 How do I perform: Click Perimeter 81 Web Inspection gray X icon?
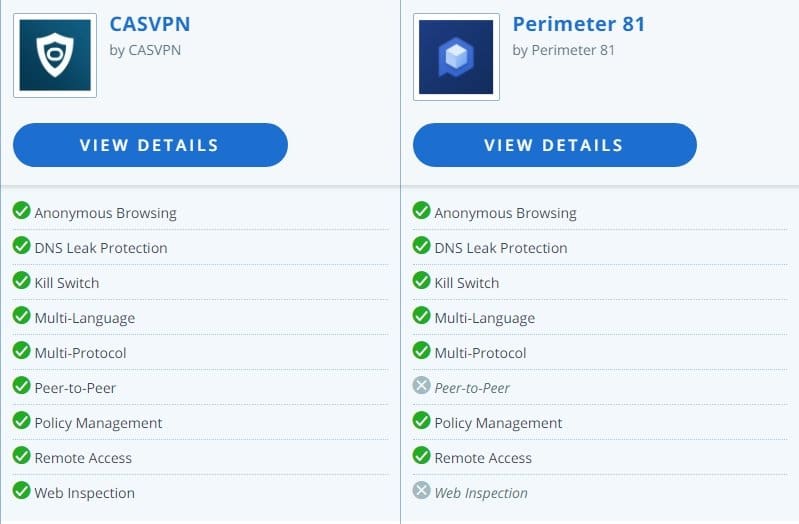pyautogui.click(x=421, y=491)
